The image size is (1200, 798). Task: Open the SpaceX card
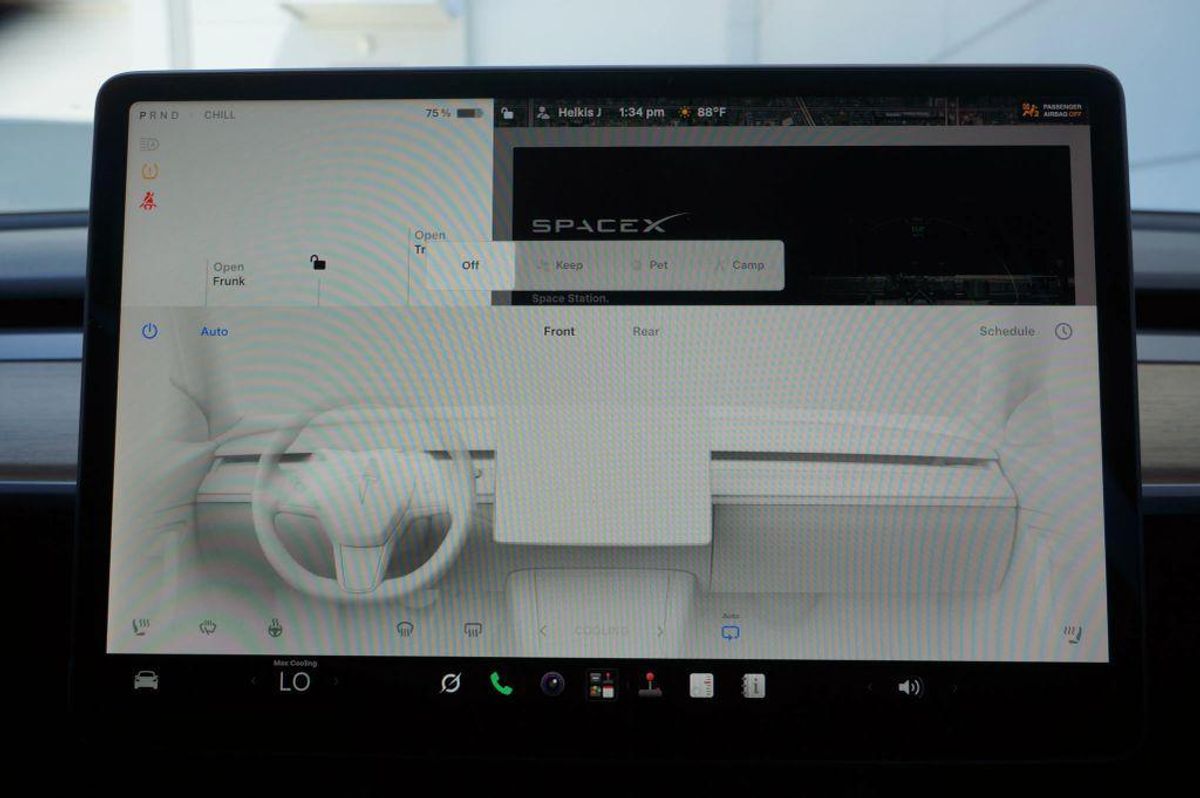tap(792, 225)
